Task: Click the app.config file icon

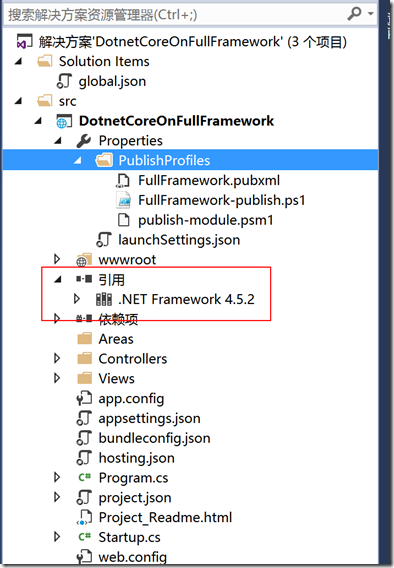Action: click(x=84, y=398)
